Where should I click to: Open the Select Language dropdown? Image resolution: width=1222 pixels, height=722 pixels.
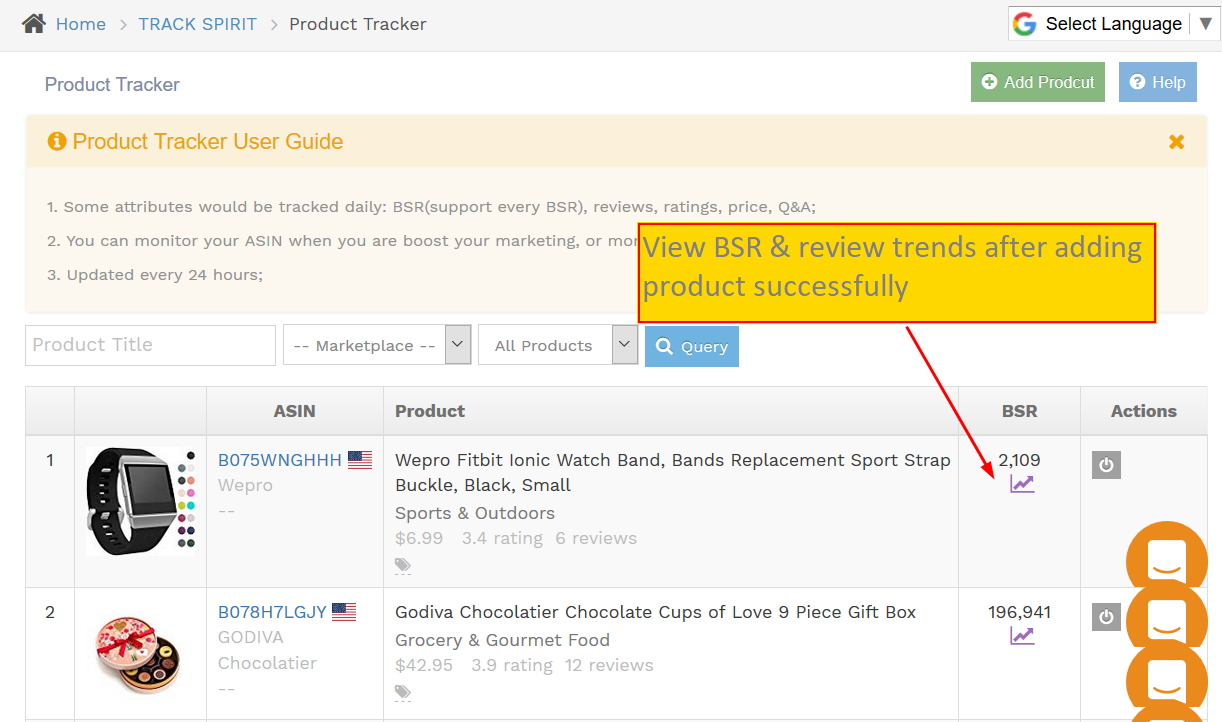(x=1113, y=24)
